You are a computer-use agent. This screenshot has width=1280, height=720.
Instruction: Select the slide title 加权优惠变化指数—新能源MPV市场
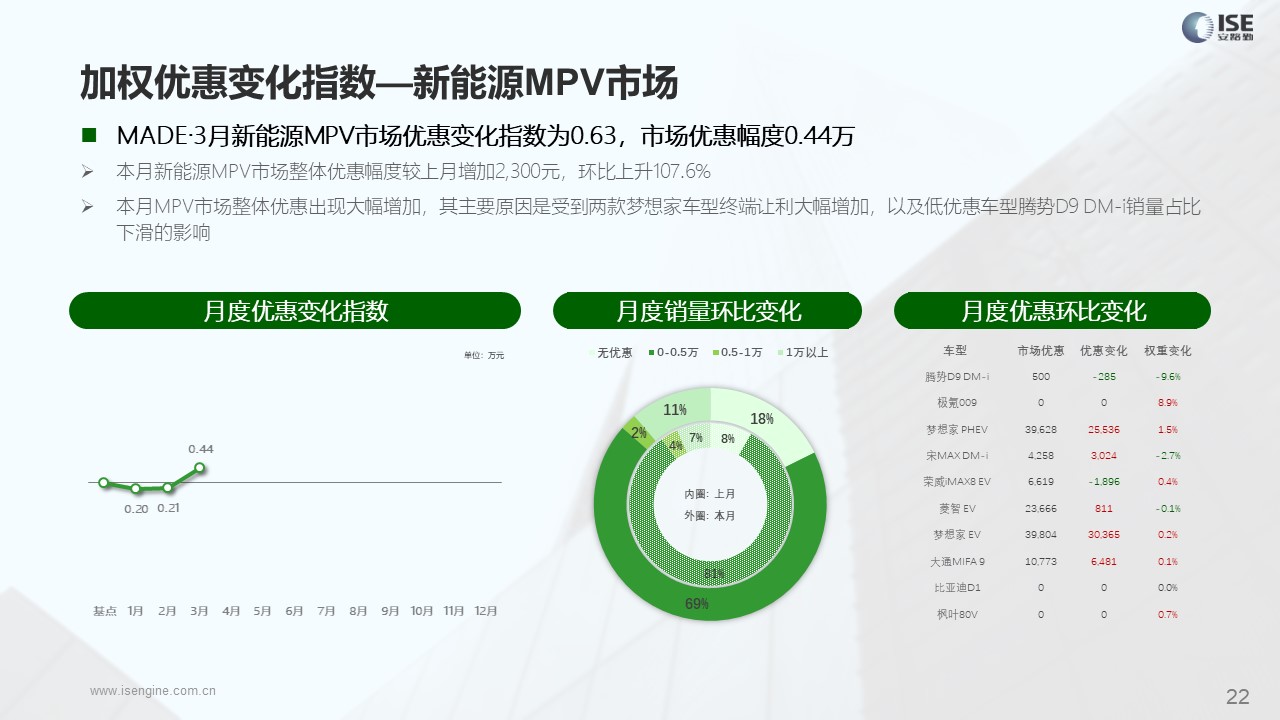379,83
